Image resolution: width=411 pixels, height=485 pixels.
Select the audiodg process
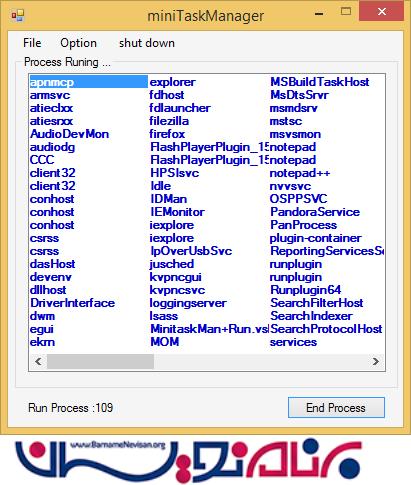tap(52, 147)
